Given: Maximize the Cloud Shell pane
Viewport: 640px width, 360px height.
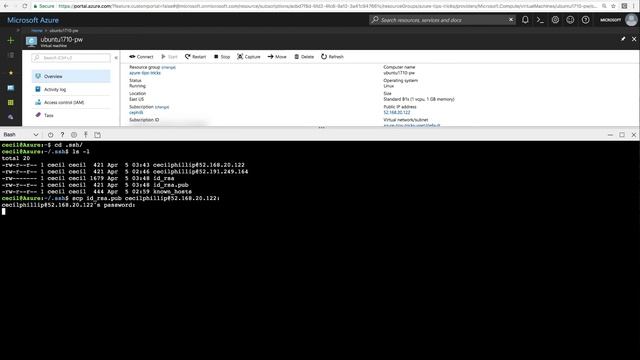Looking at the screenshot, I should coord(622,135).
